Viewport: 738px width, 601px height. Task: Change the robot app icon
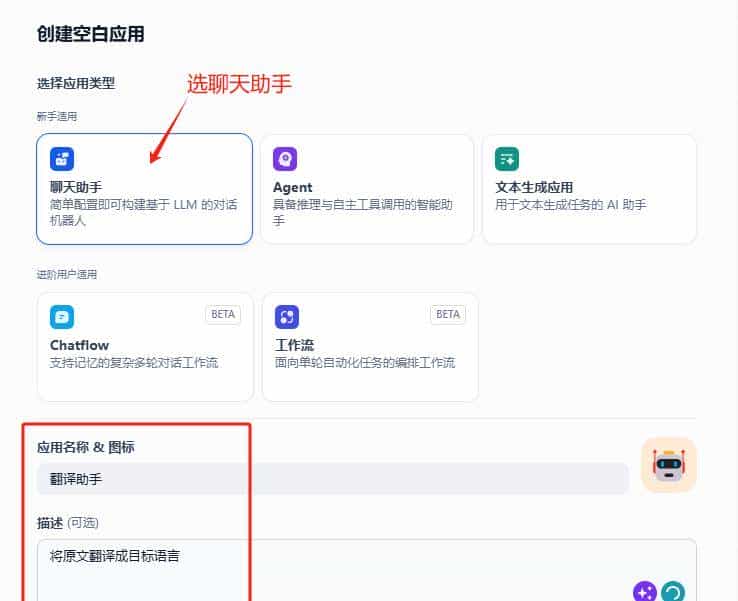669,465
